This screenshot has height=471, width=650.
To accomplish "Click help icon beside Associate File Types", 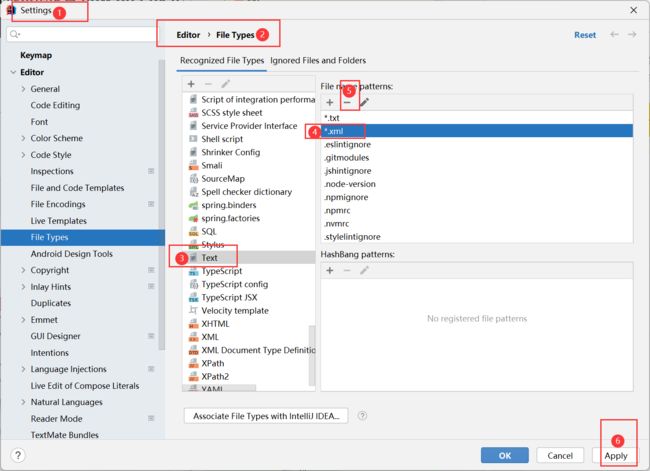I will [362, 415].
